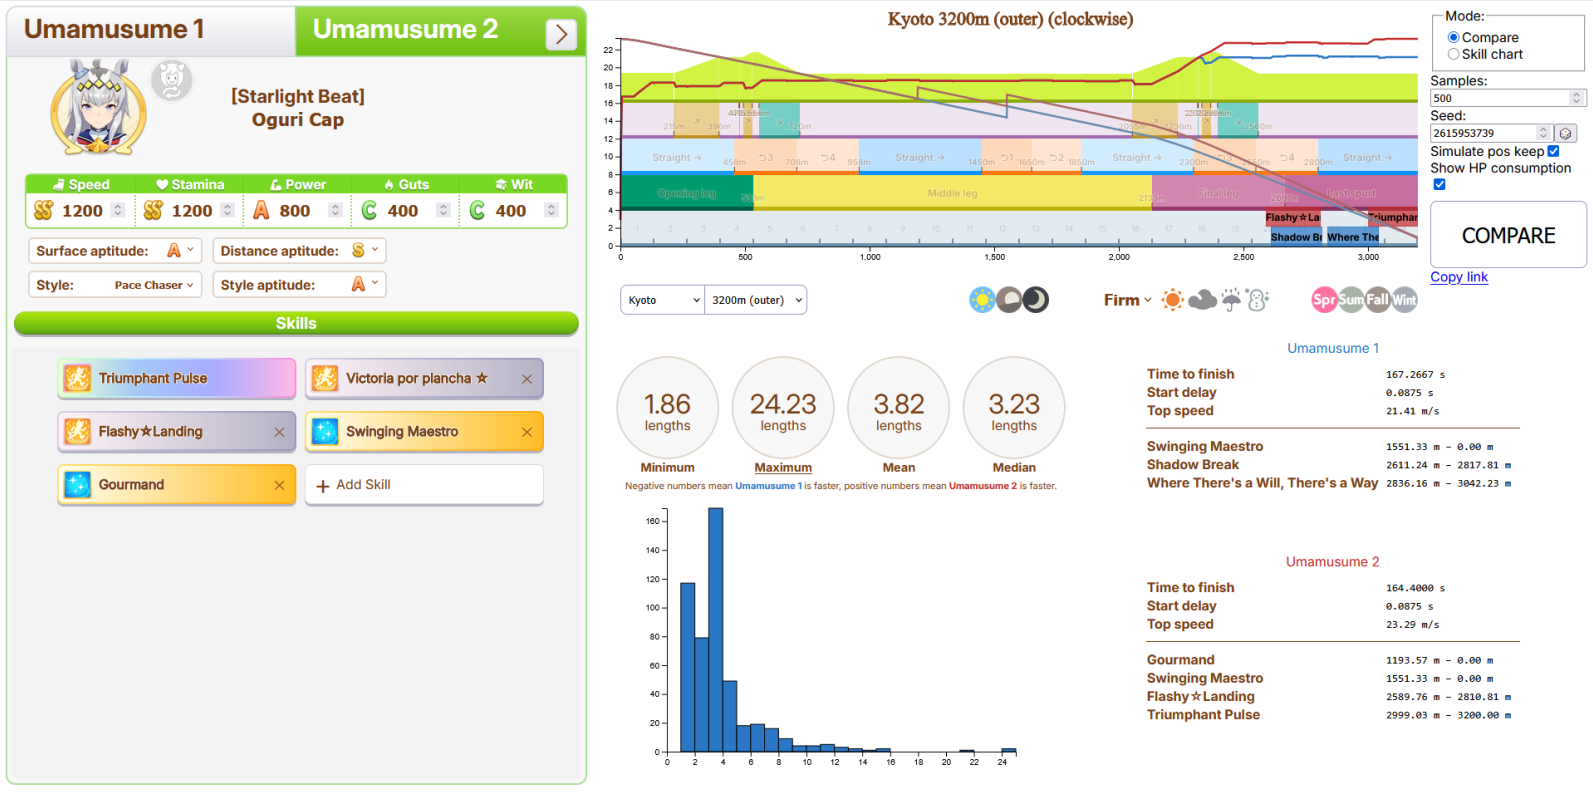The width and height of the screenshot is (1593, 794).
Task: Click the Oguri Cap character portrait
Action: (98, 108)
